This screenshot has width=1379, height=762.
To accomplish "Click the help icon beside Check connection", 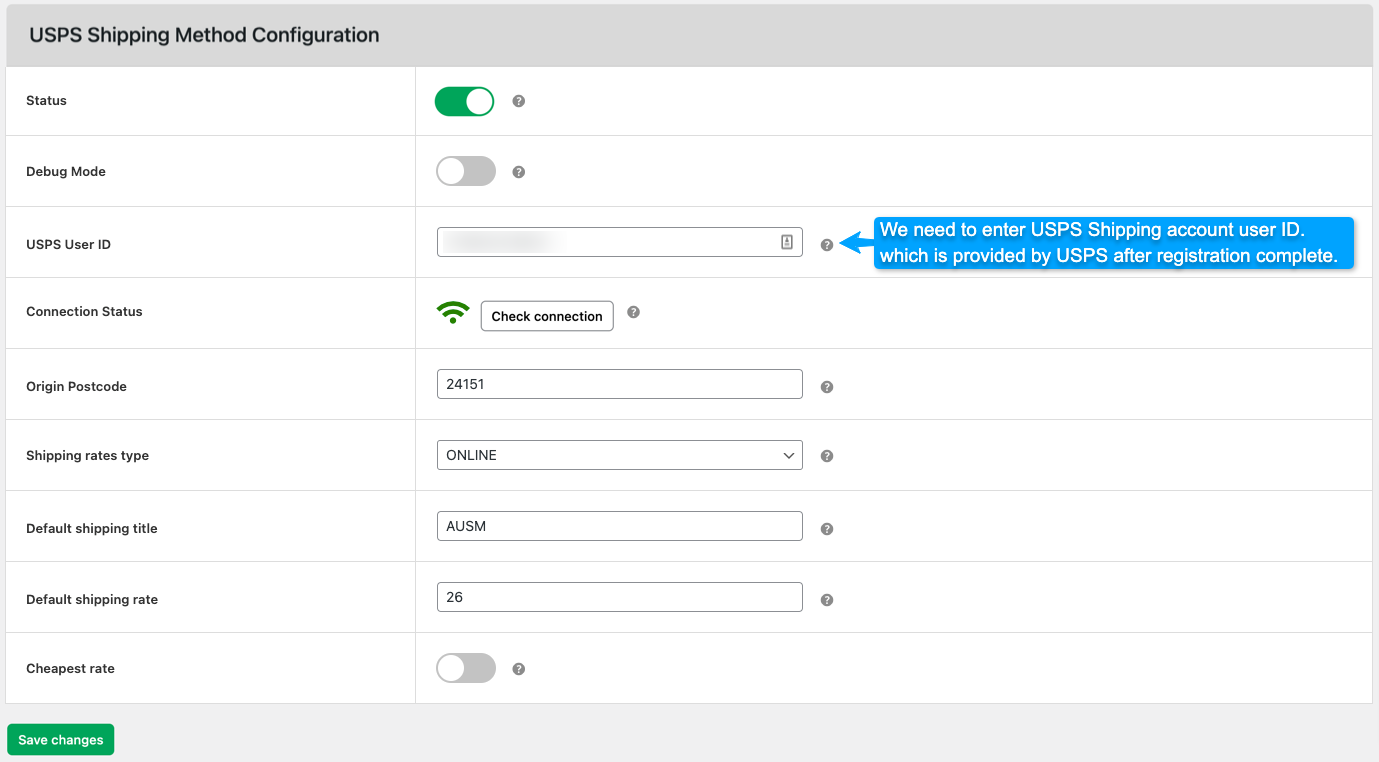I will (x=633, y=312).
